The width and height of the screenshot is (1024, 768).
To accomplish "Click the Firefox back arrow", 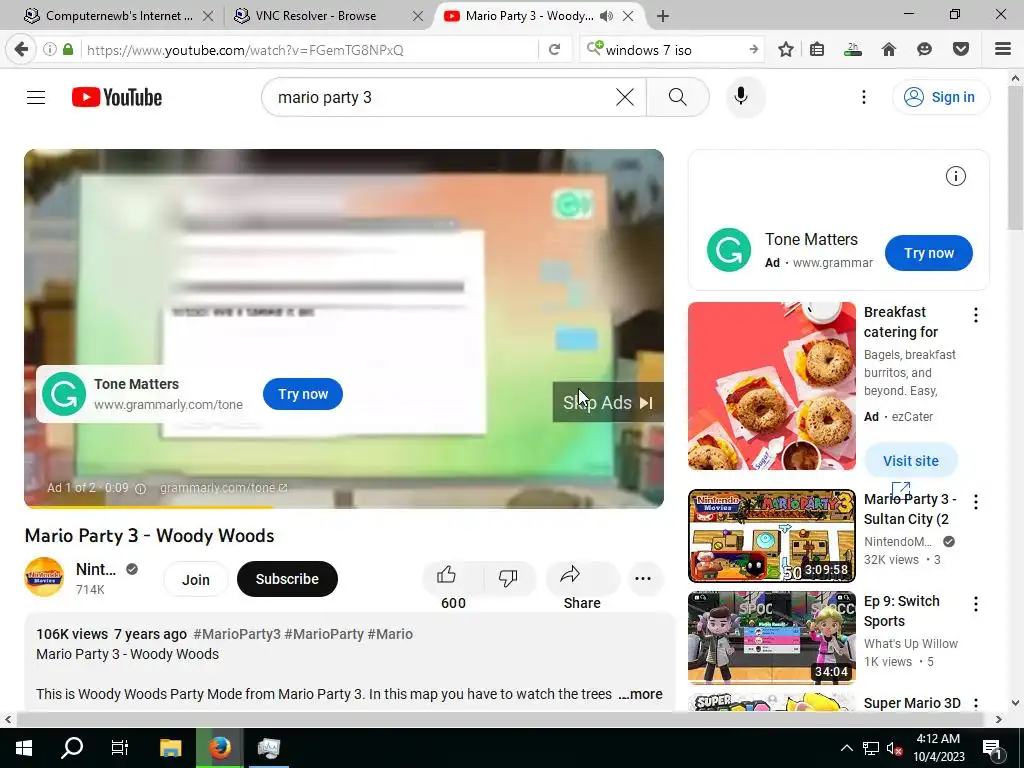I will pyautogui.click(x=21, y=49).
